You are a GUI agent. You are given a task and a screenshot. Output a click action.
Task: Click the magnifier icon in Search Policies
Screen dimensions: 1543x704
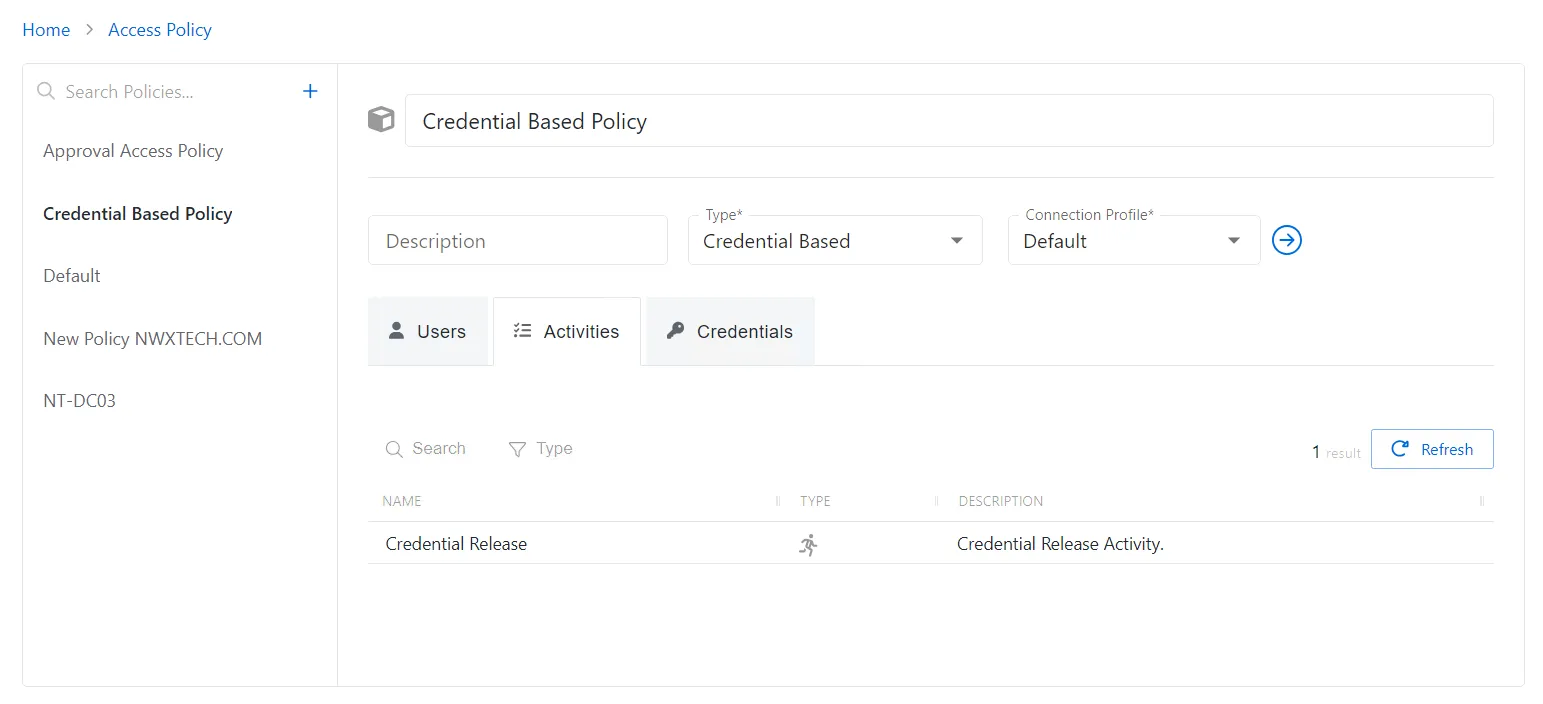(x=45, y=91)
